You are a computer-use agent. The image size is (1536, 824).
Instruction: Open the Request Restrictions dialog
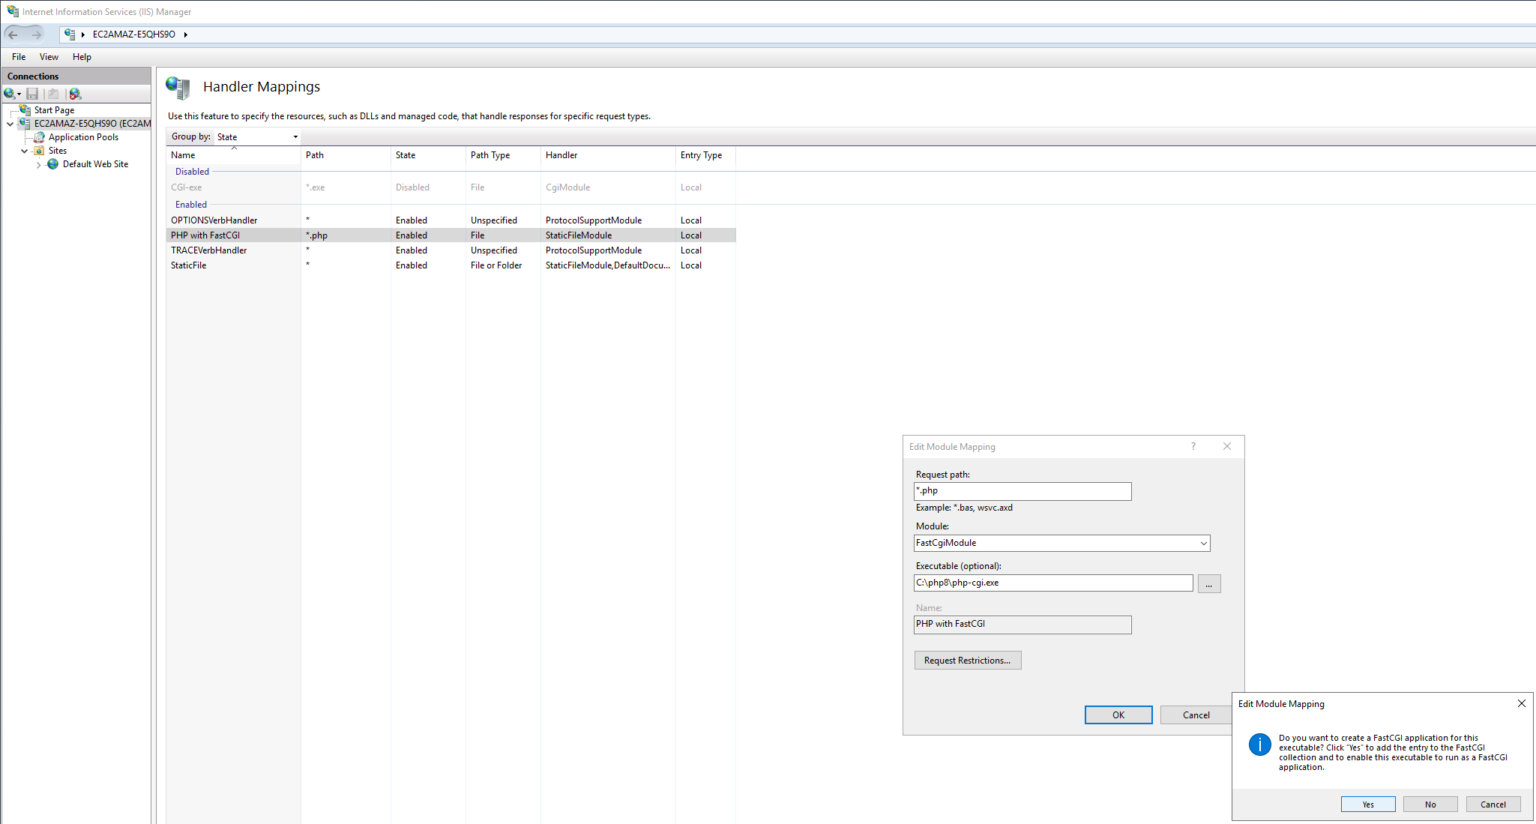(x=967, y=660)
